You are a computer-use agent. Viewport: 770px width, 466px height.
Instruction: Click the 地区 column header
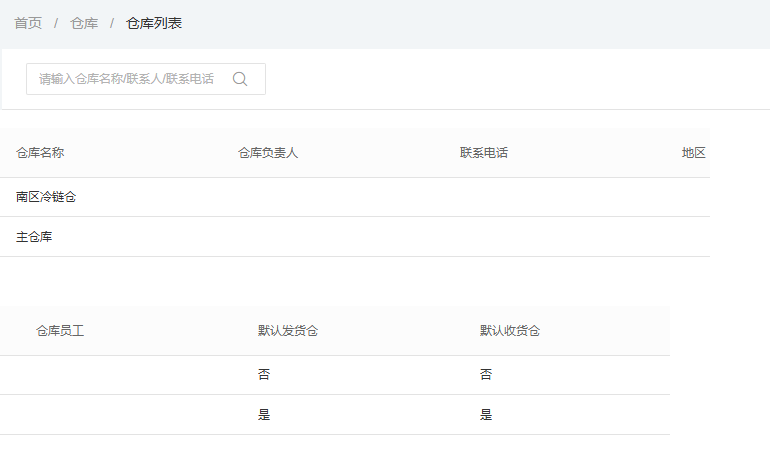(x=693, y=153)
